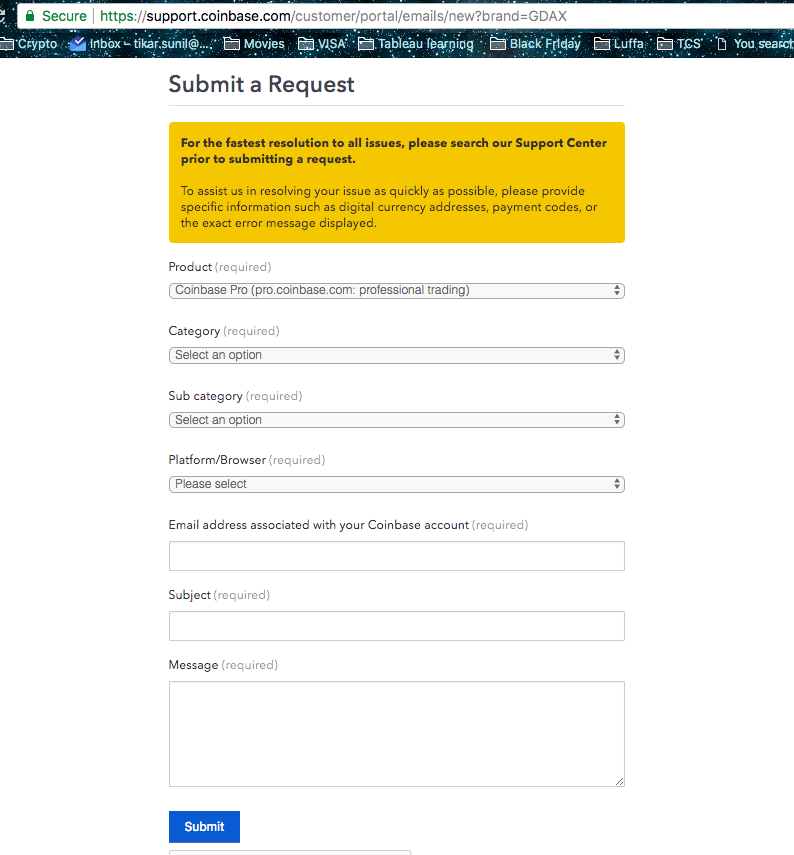794x855 pixels.
Task: Click the Platform/Browser (required) label
Action: (246, 460)
